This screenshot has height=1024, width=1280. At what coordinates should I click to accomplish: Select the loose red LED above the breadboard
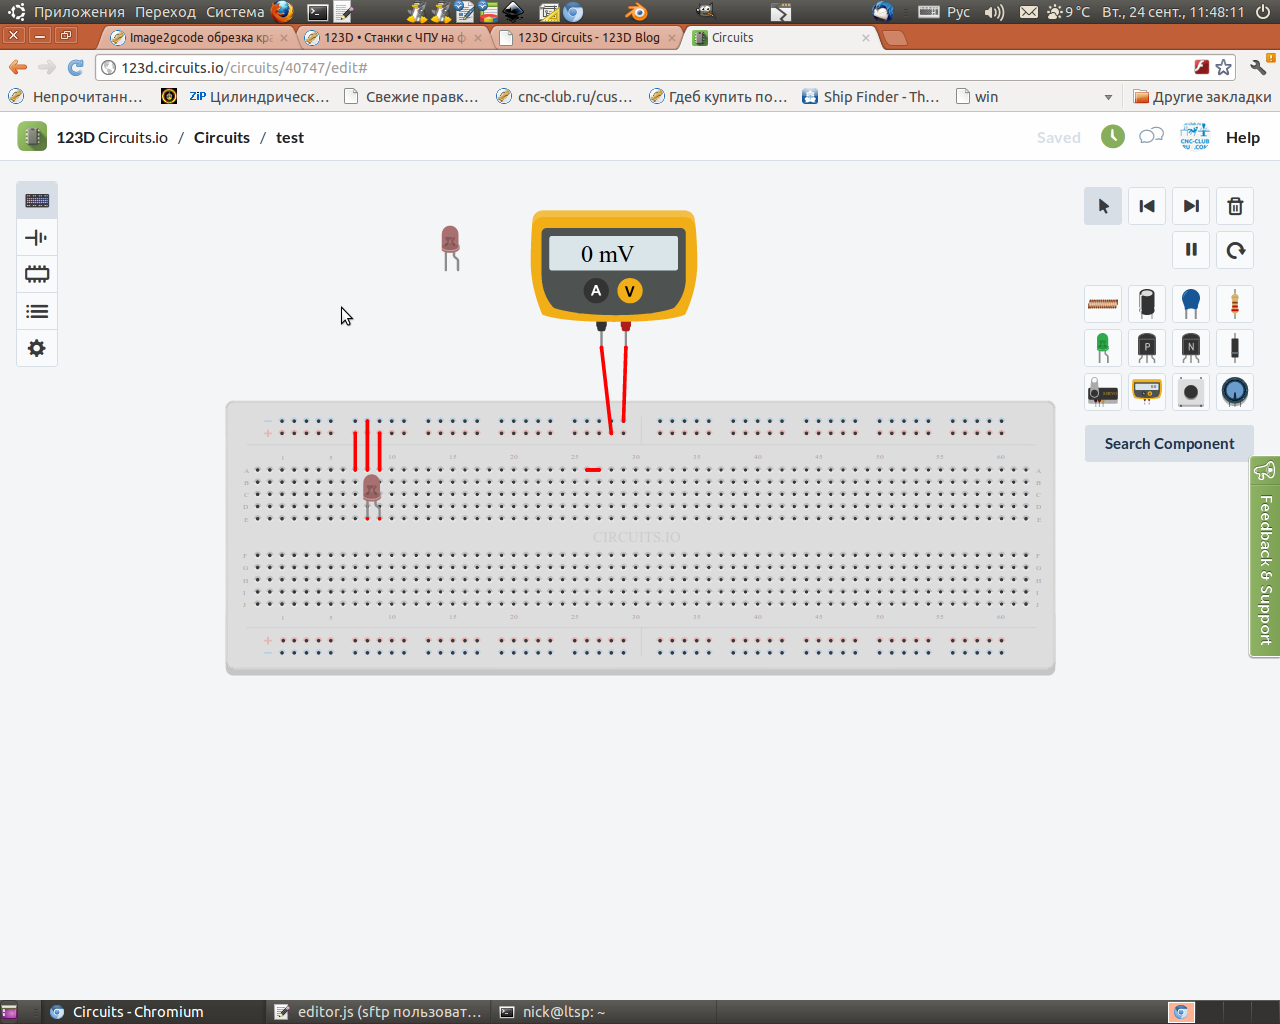[450, 246]
